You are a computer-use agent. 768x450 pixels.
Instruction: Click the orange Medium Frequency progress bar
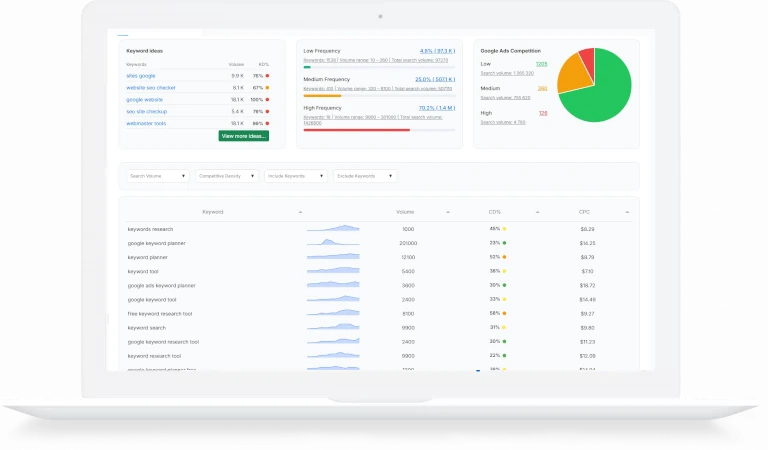(x=322, y=96)
